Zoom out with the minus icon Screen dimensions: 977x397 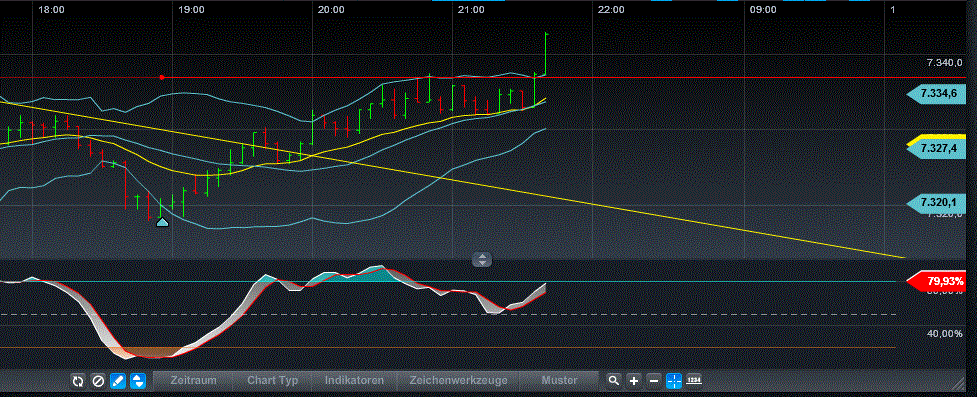[654, 380]
